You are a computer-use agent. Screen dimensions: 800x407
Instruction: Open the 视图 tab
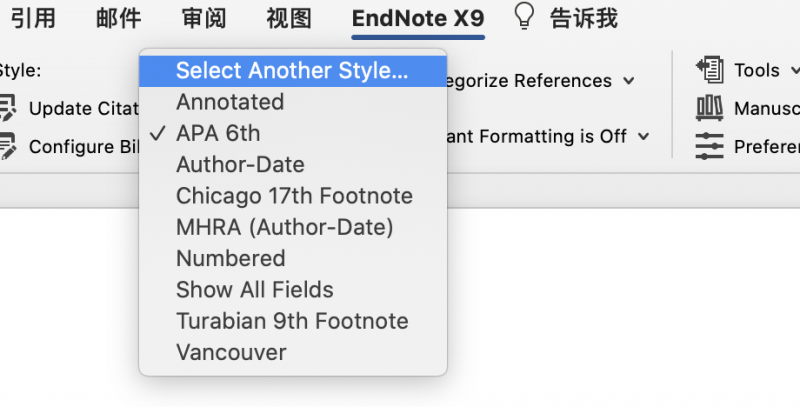[x=289, y=18]
